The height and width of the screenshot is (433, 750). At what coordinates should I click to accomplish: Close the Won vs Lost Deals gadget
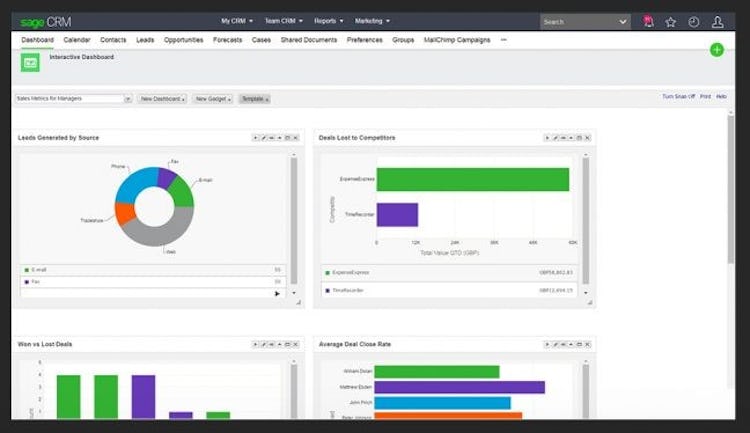(x=296, y=344)
